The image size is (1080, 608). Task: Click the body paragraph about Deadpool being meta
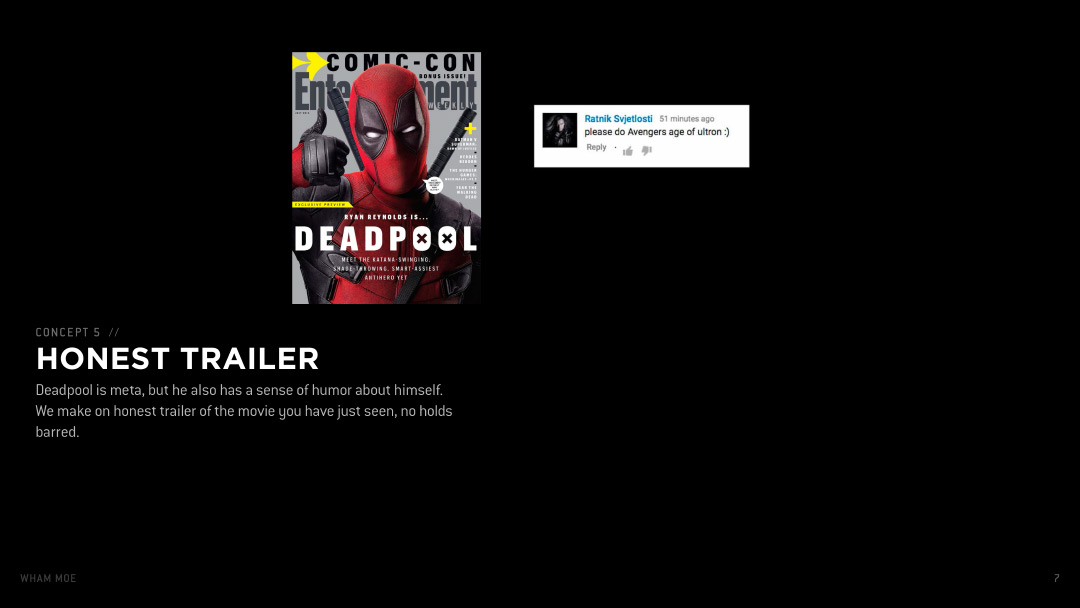pos(244,411)
